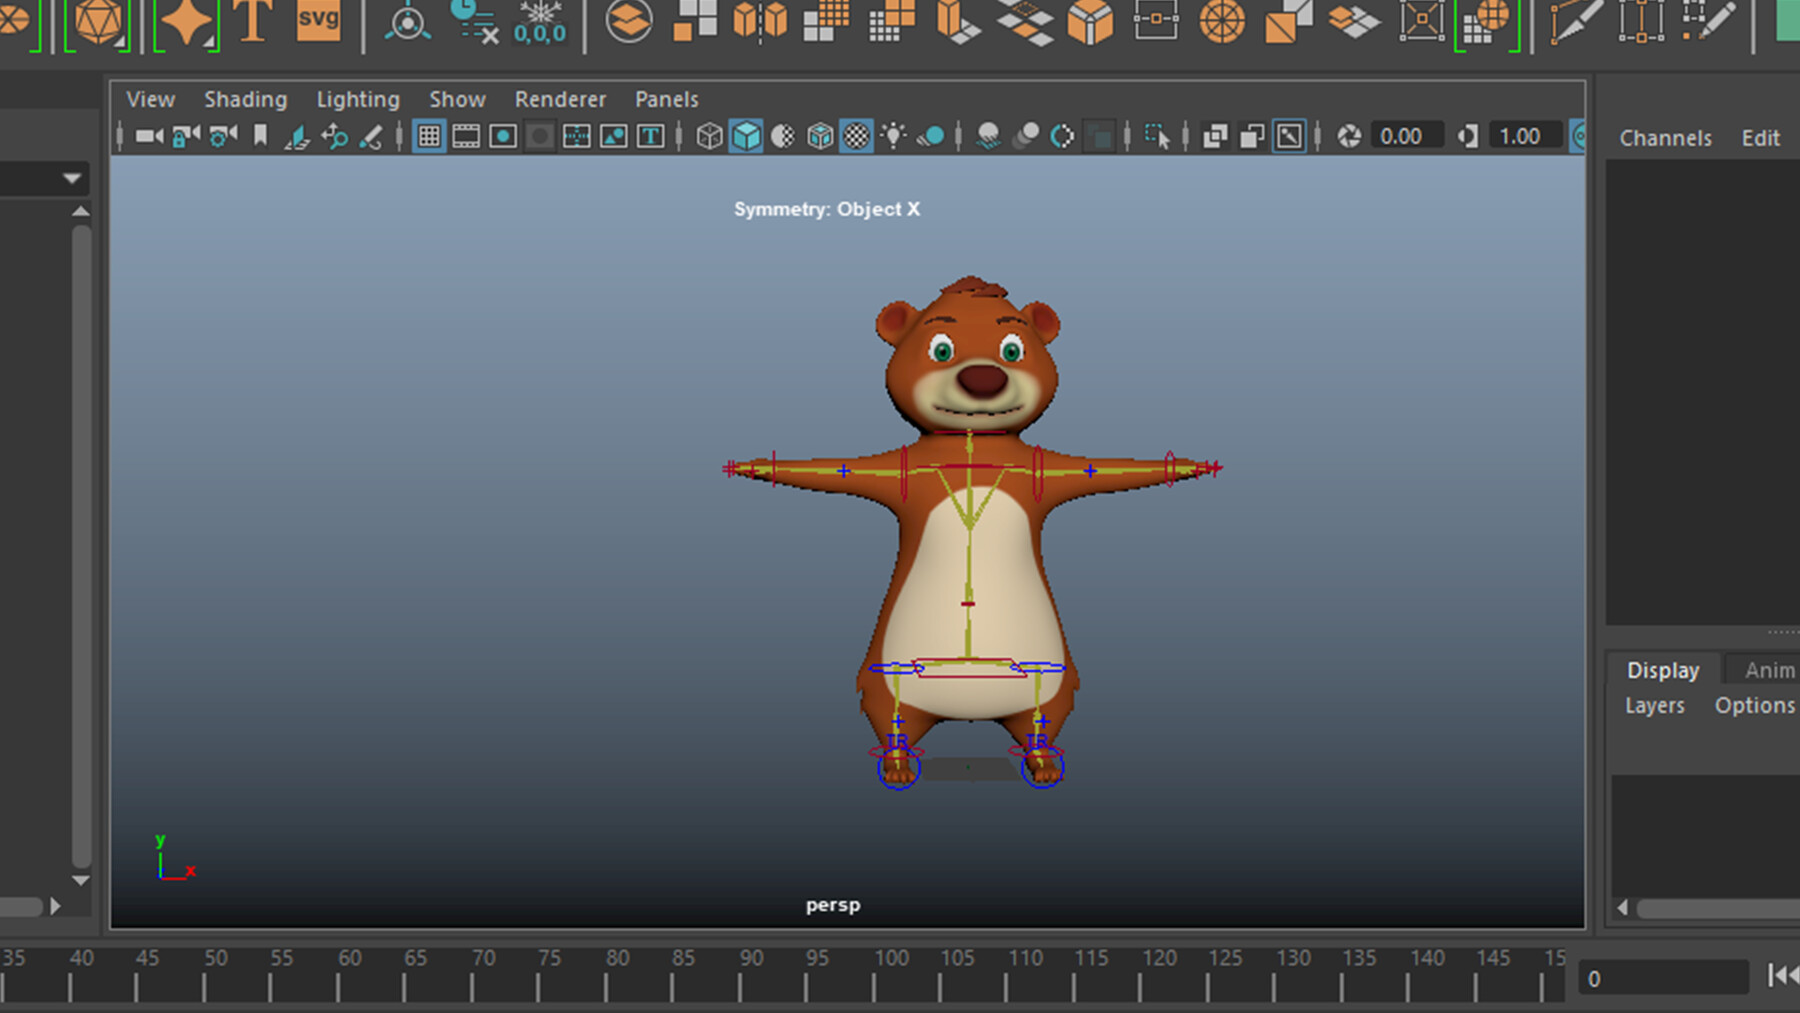Click the SVG creation shelf icon
The image size is (1800, 1013).
[x=318, y=18]
